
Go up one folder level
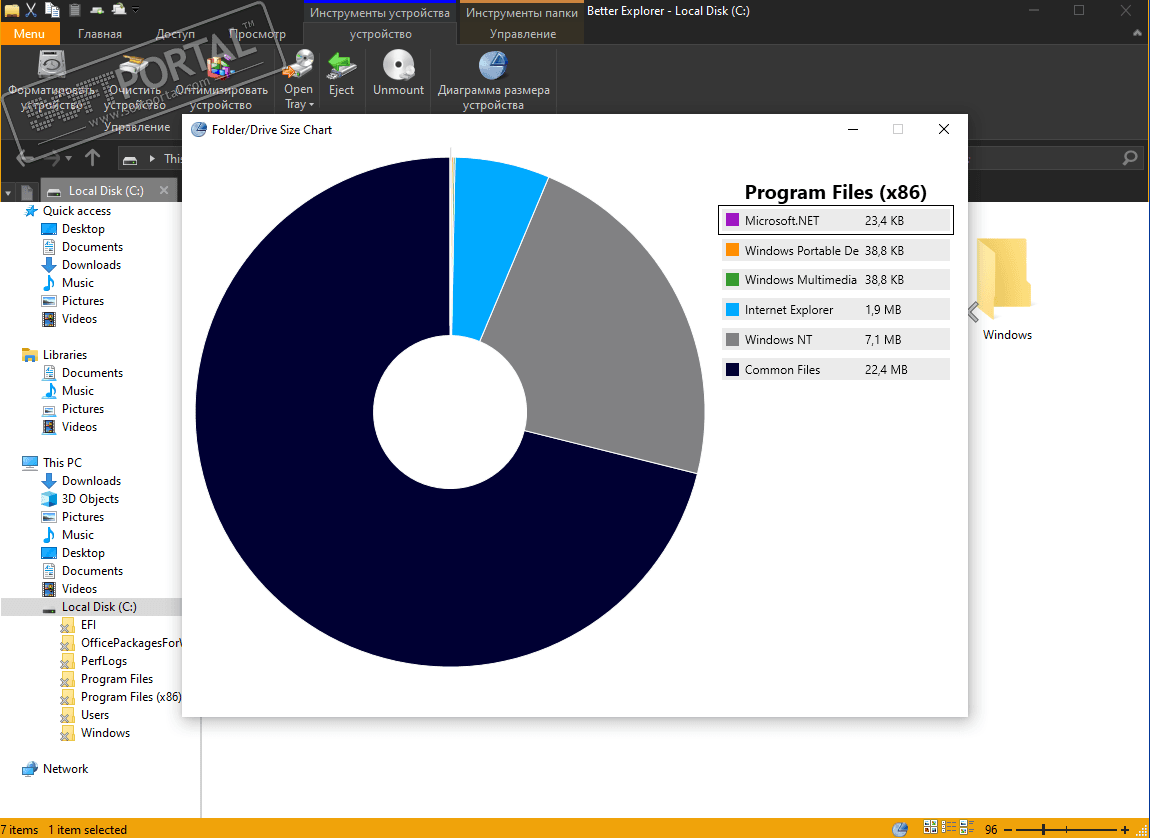(92, 158)
